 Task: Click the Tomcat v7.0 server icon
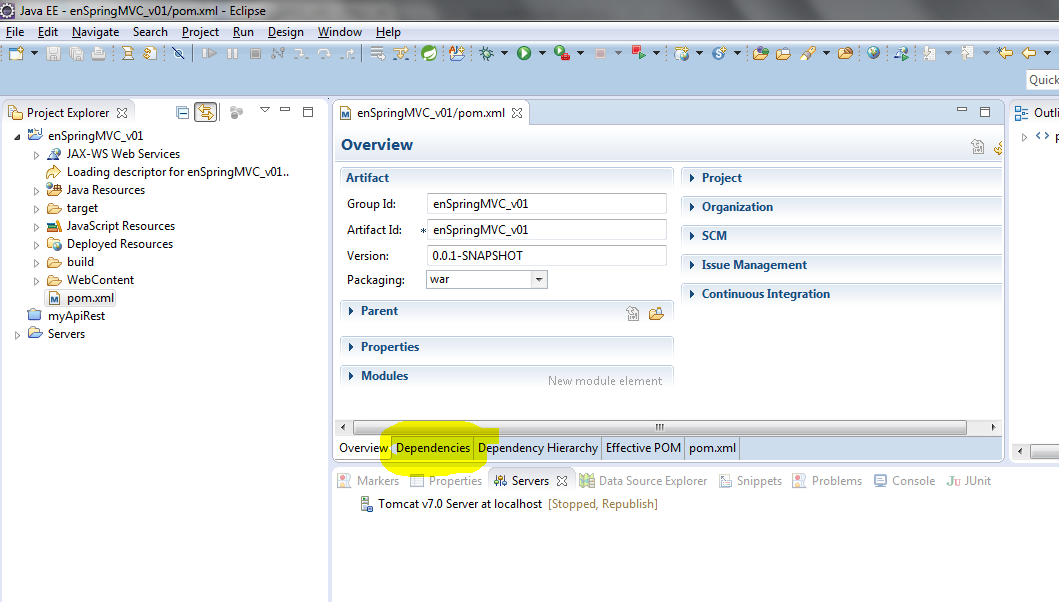367,504
